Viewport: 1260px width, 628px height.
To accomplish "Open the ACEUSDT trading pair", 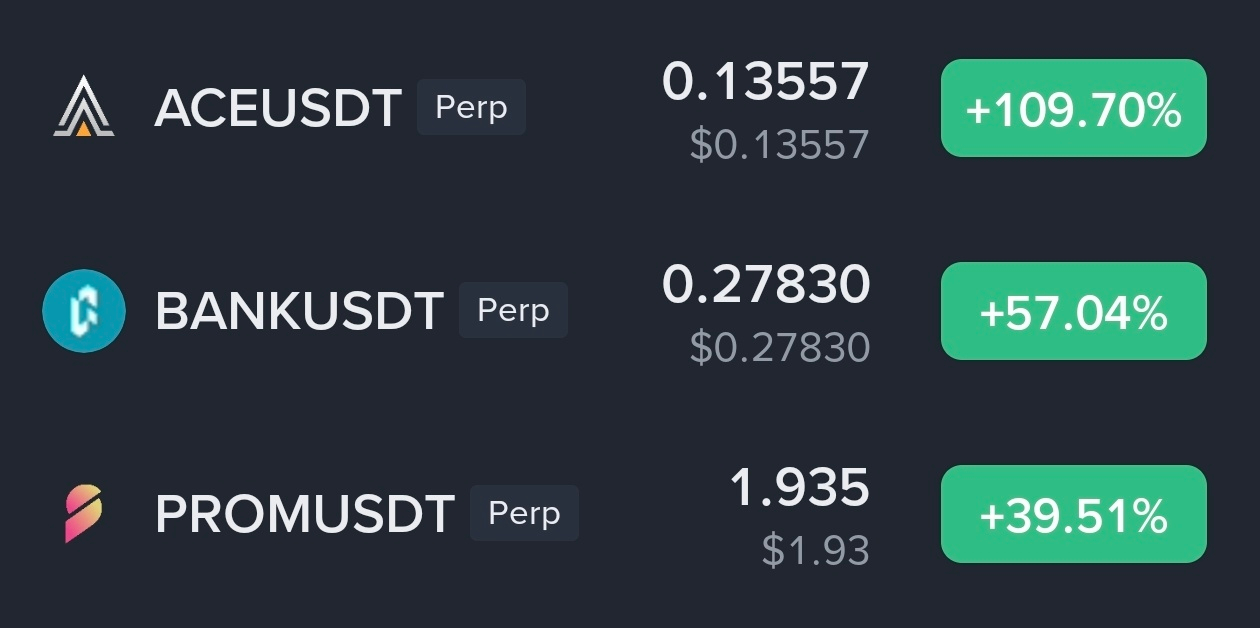I will [278, 108].
